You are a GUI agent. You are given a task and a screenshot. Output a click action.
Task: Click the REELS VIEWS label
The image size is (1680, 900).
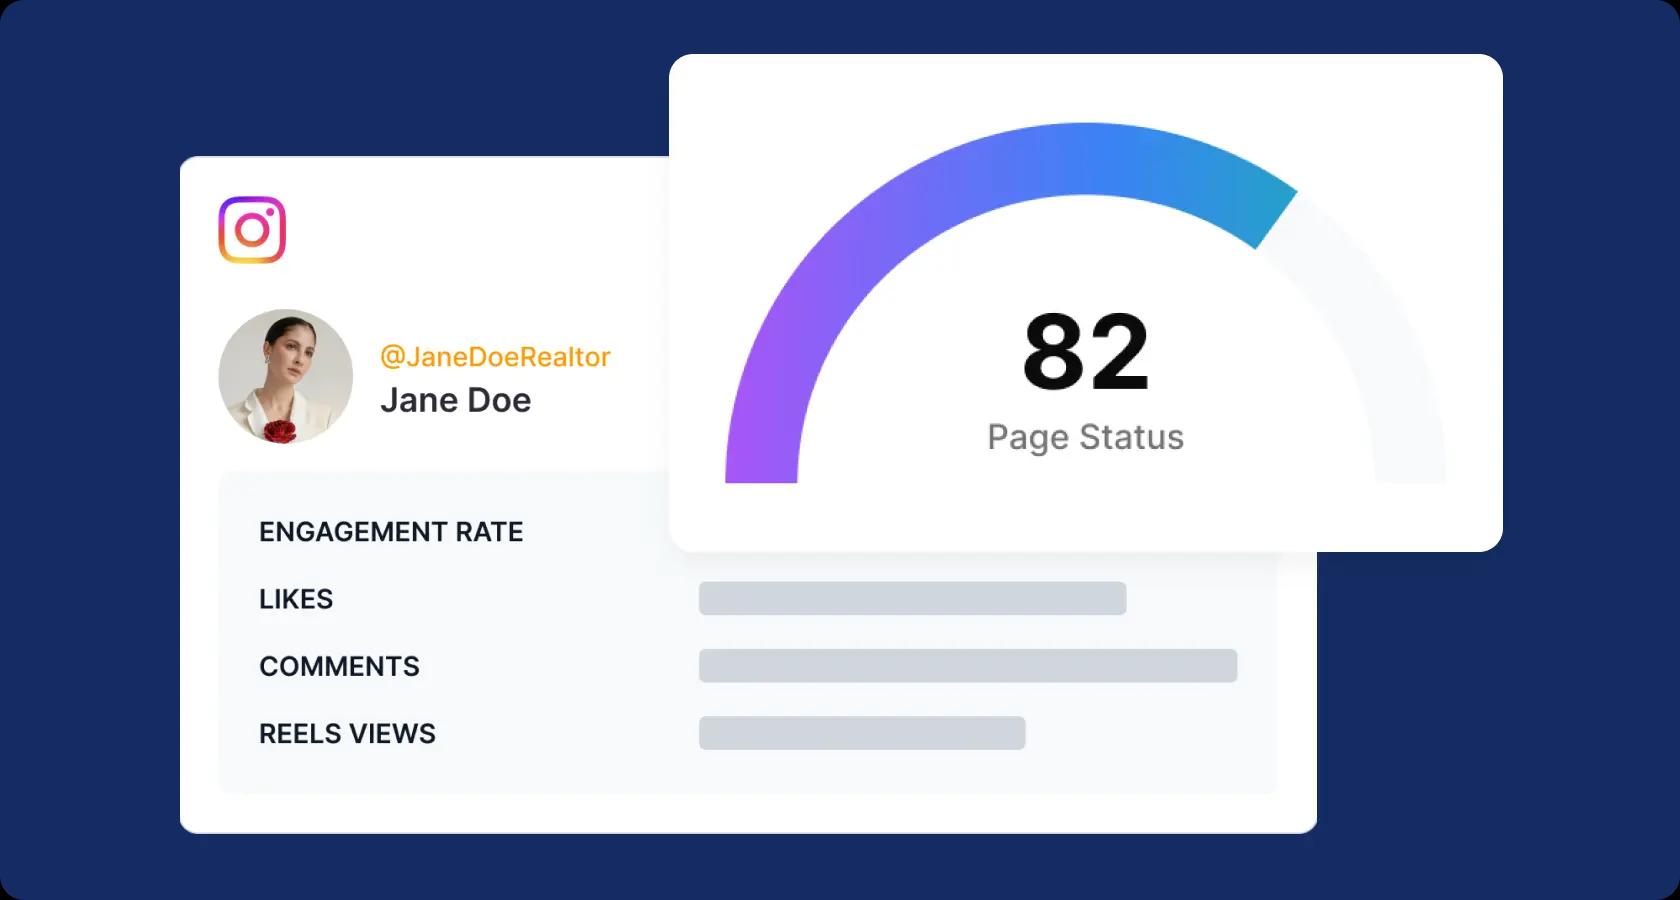pos(347,734)
